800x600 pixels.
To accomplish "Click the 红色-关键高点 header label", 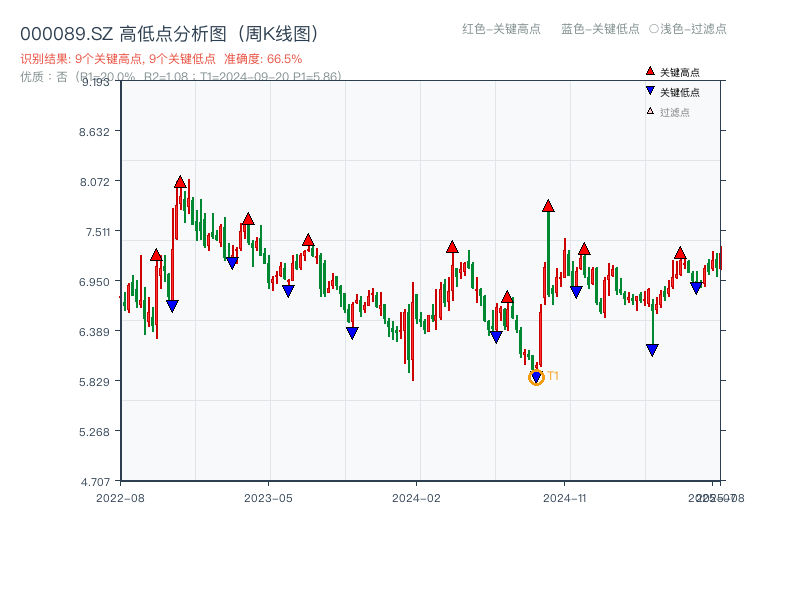I will point(501,29).
